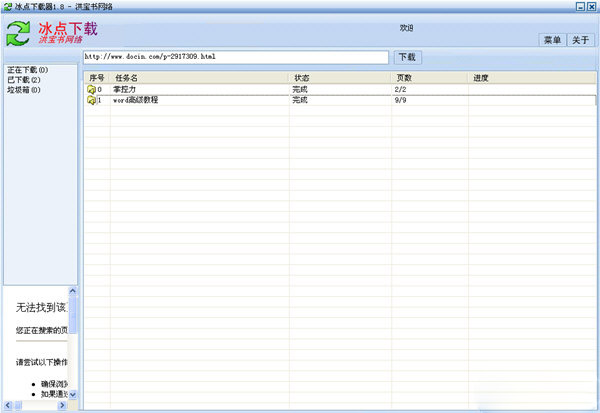Open the 关于 about button

click(580, 40)
